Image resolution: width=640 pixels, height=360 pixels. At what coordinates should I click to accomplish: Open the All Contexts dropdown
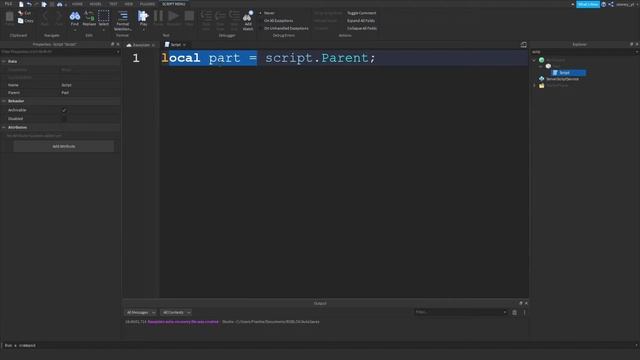coord(176,312)
